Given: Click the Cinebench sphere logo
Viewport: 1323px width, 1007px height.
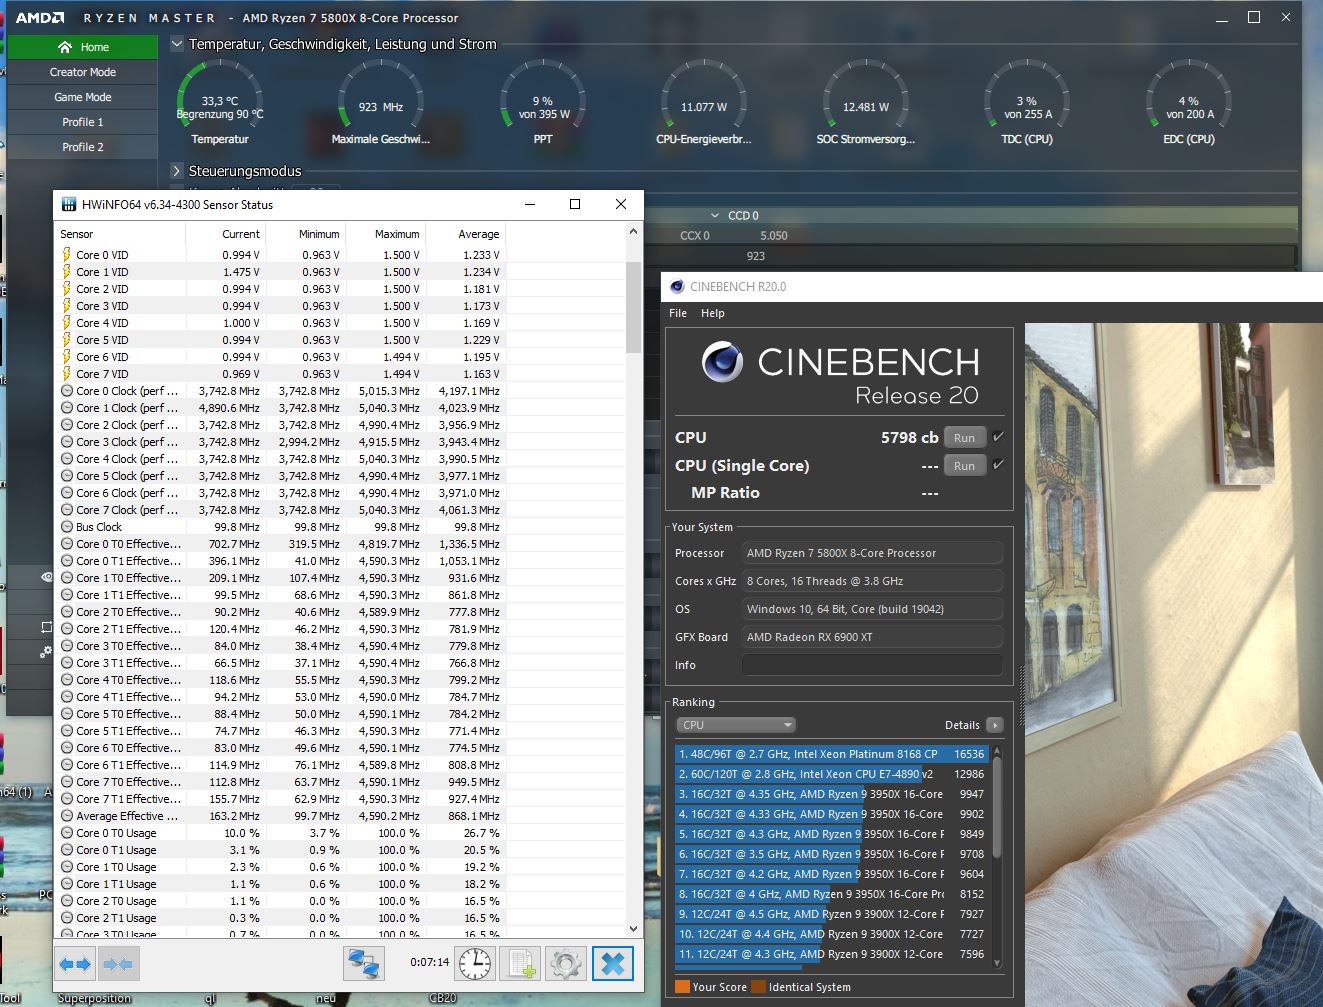Looking at the screenshot, I should click(x=722, y=362).
